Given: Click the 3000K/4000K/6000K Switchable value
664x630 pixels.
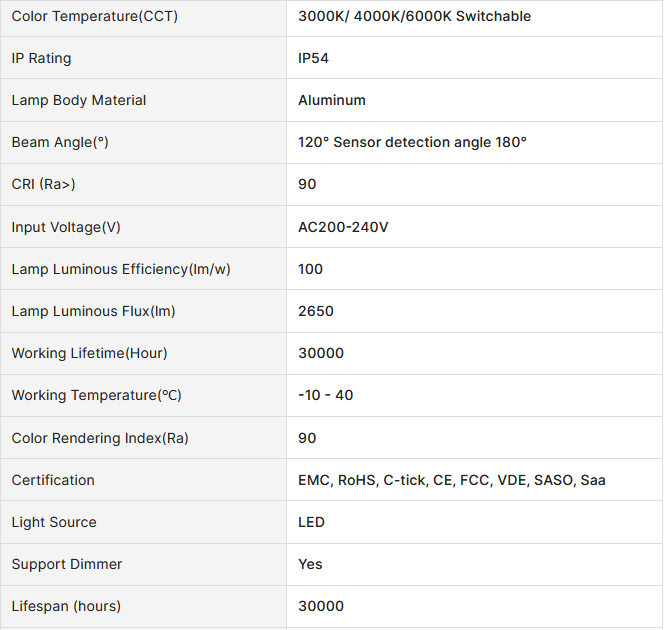Looking at the screenshot, I should coord(414,16).
